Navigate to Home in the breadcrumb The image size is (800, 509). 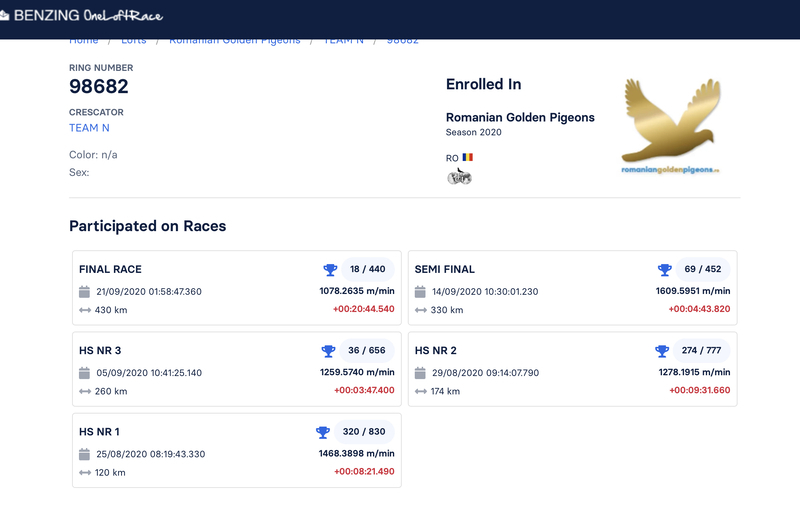click(x=83, y=40)
